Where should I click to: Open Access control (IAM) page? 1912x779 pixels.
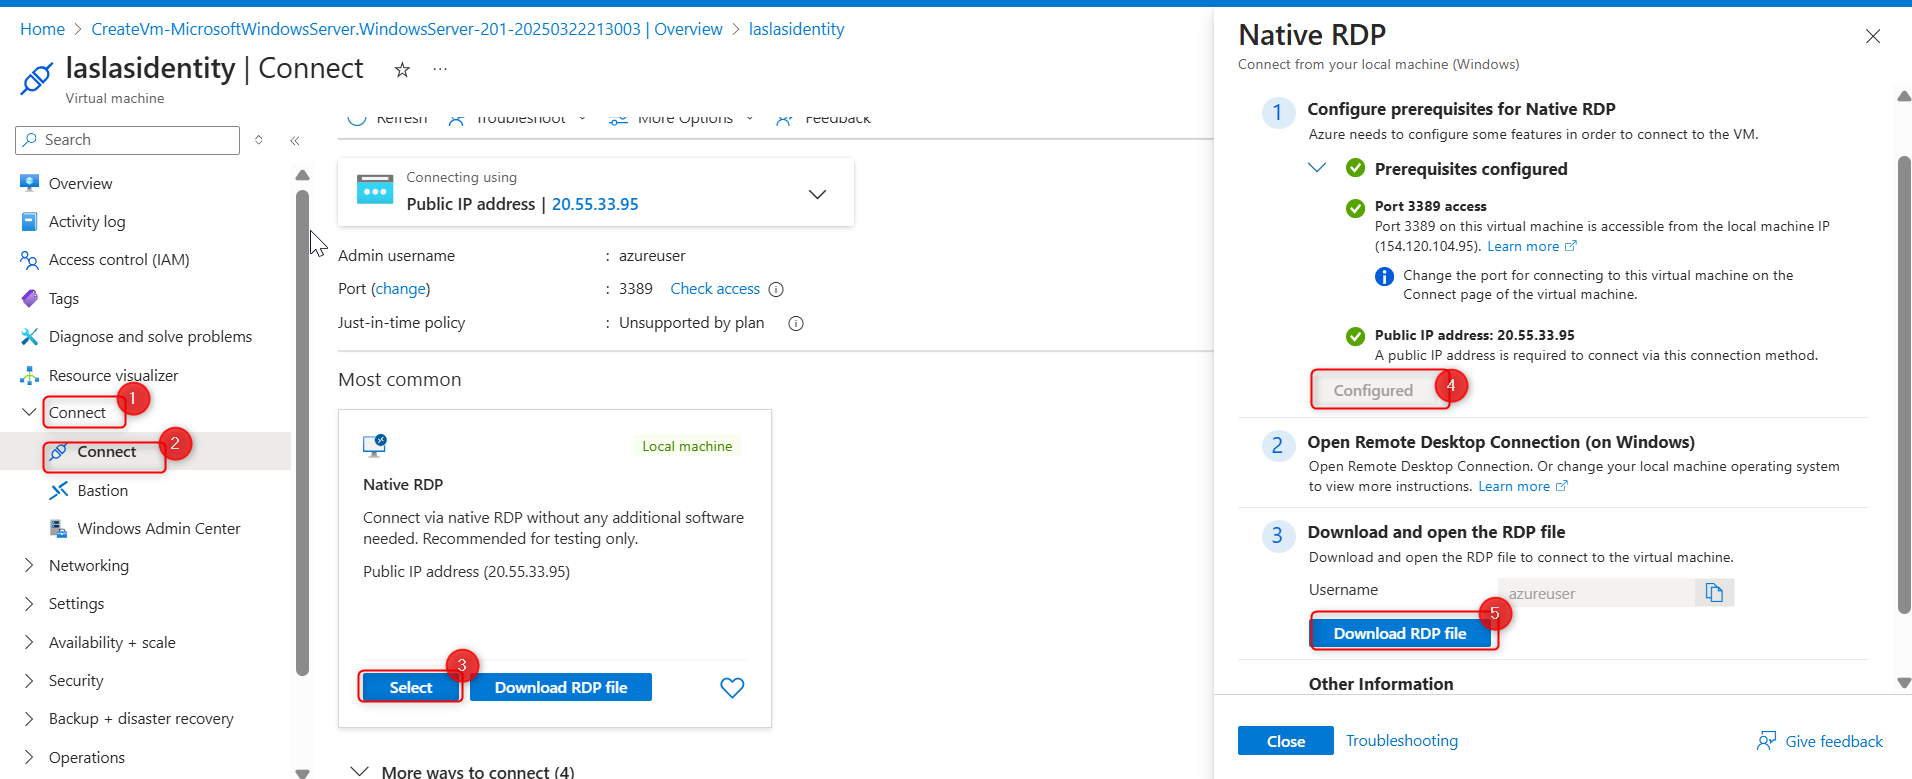coord(119,260)
